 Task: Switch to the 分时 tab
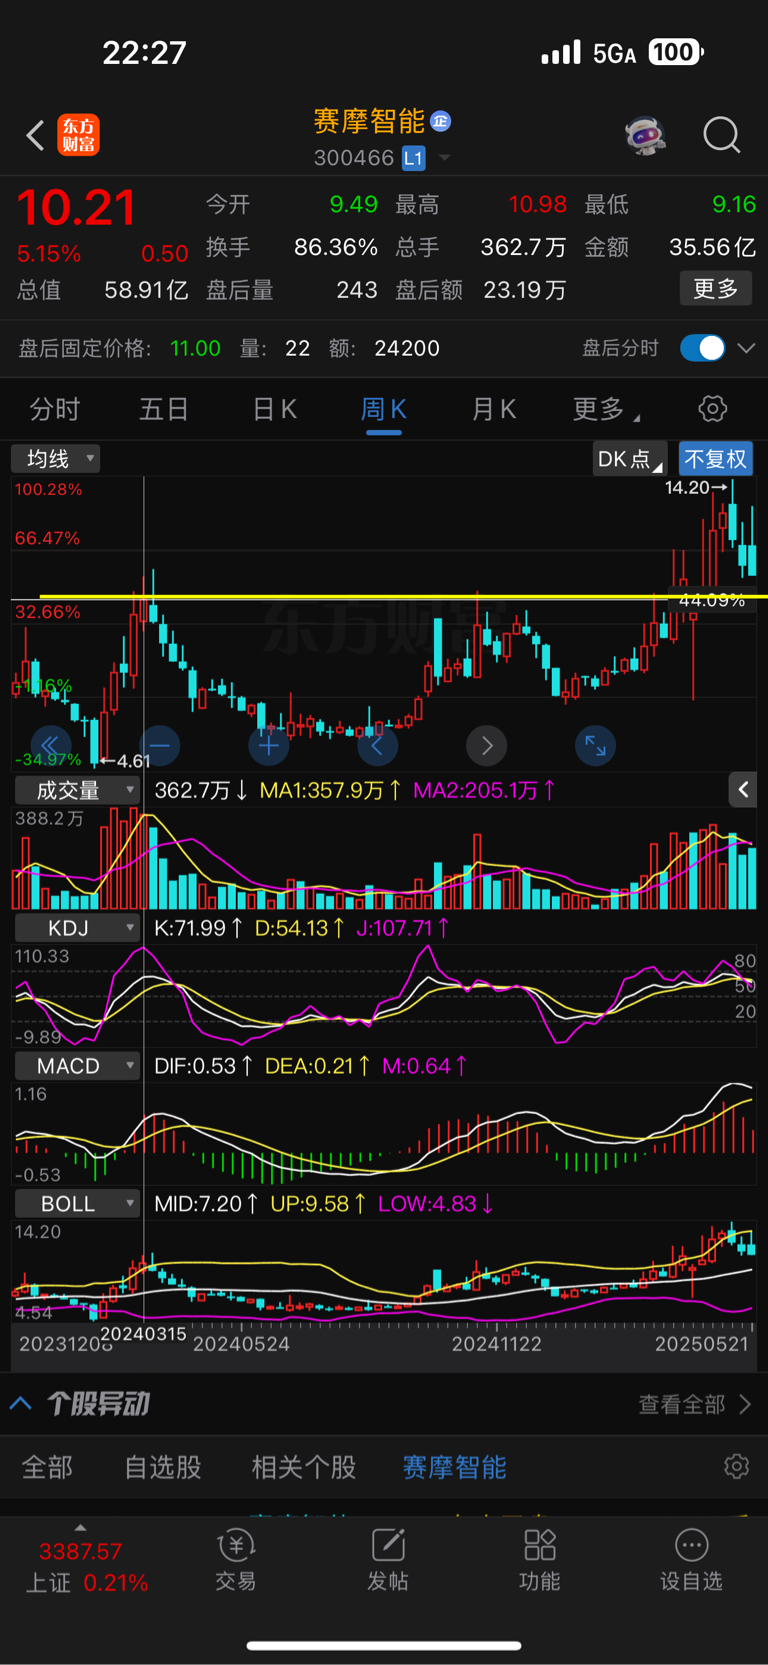tap(55, 409)
